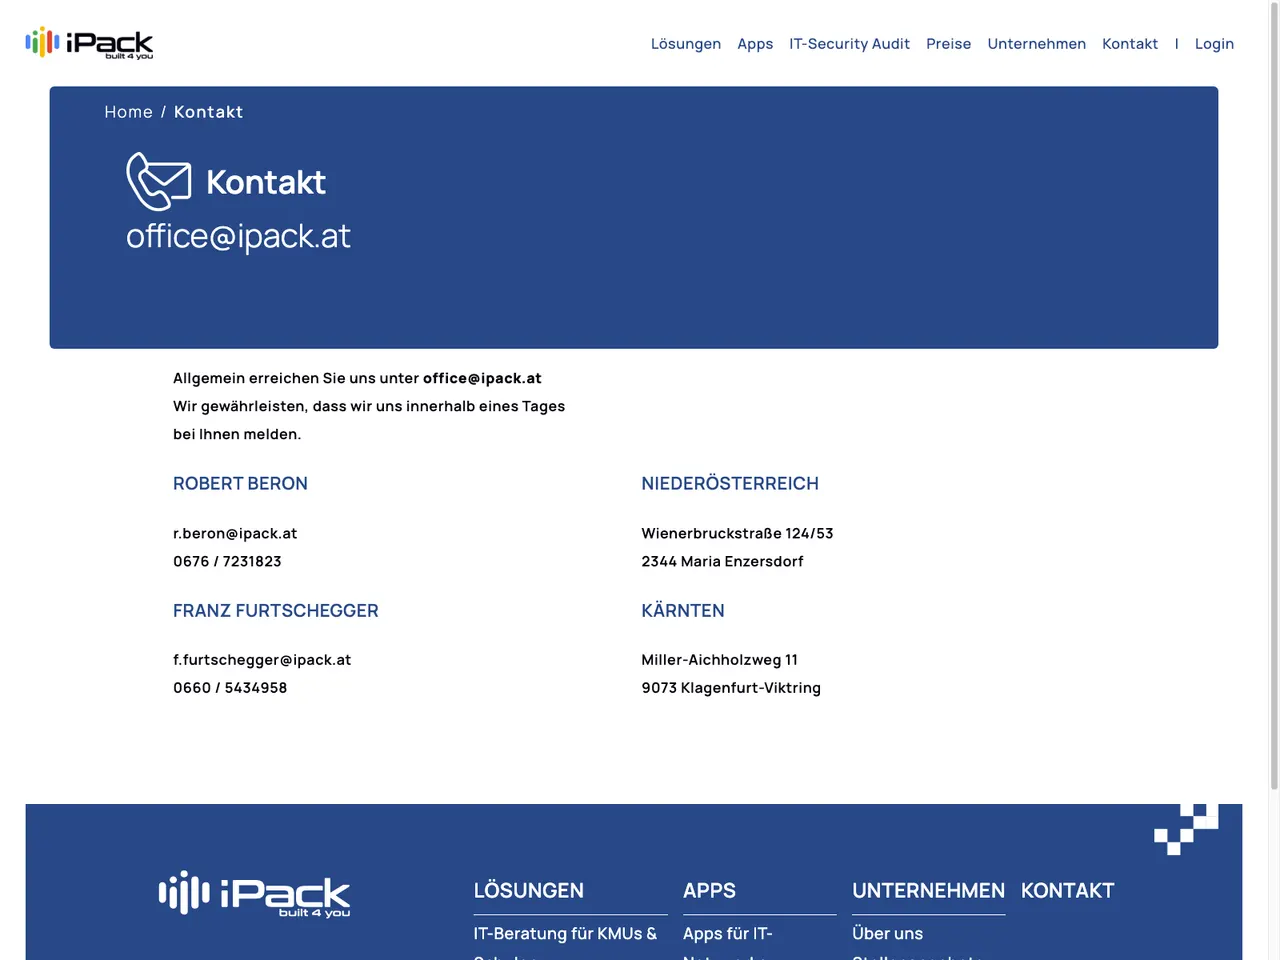This screenshot has height=960, width=1280.
Task: Click the phone and envelope Kontakt icon
Action: [159, 181]
